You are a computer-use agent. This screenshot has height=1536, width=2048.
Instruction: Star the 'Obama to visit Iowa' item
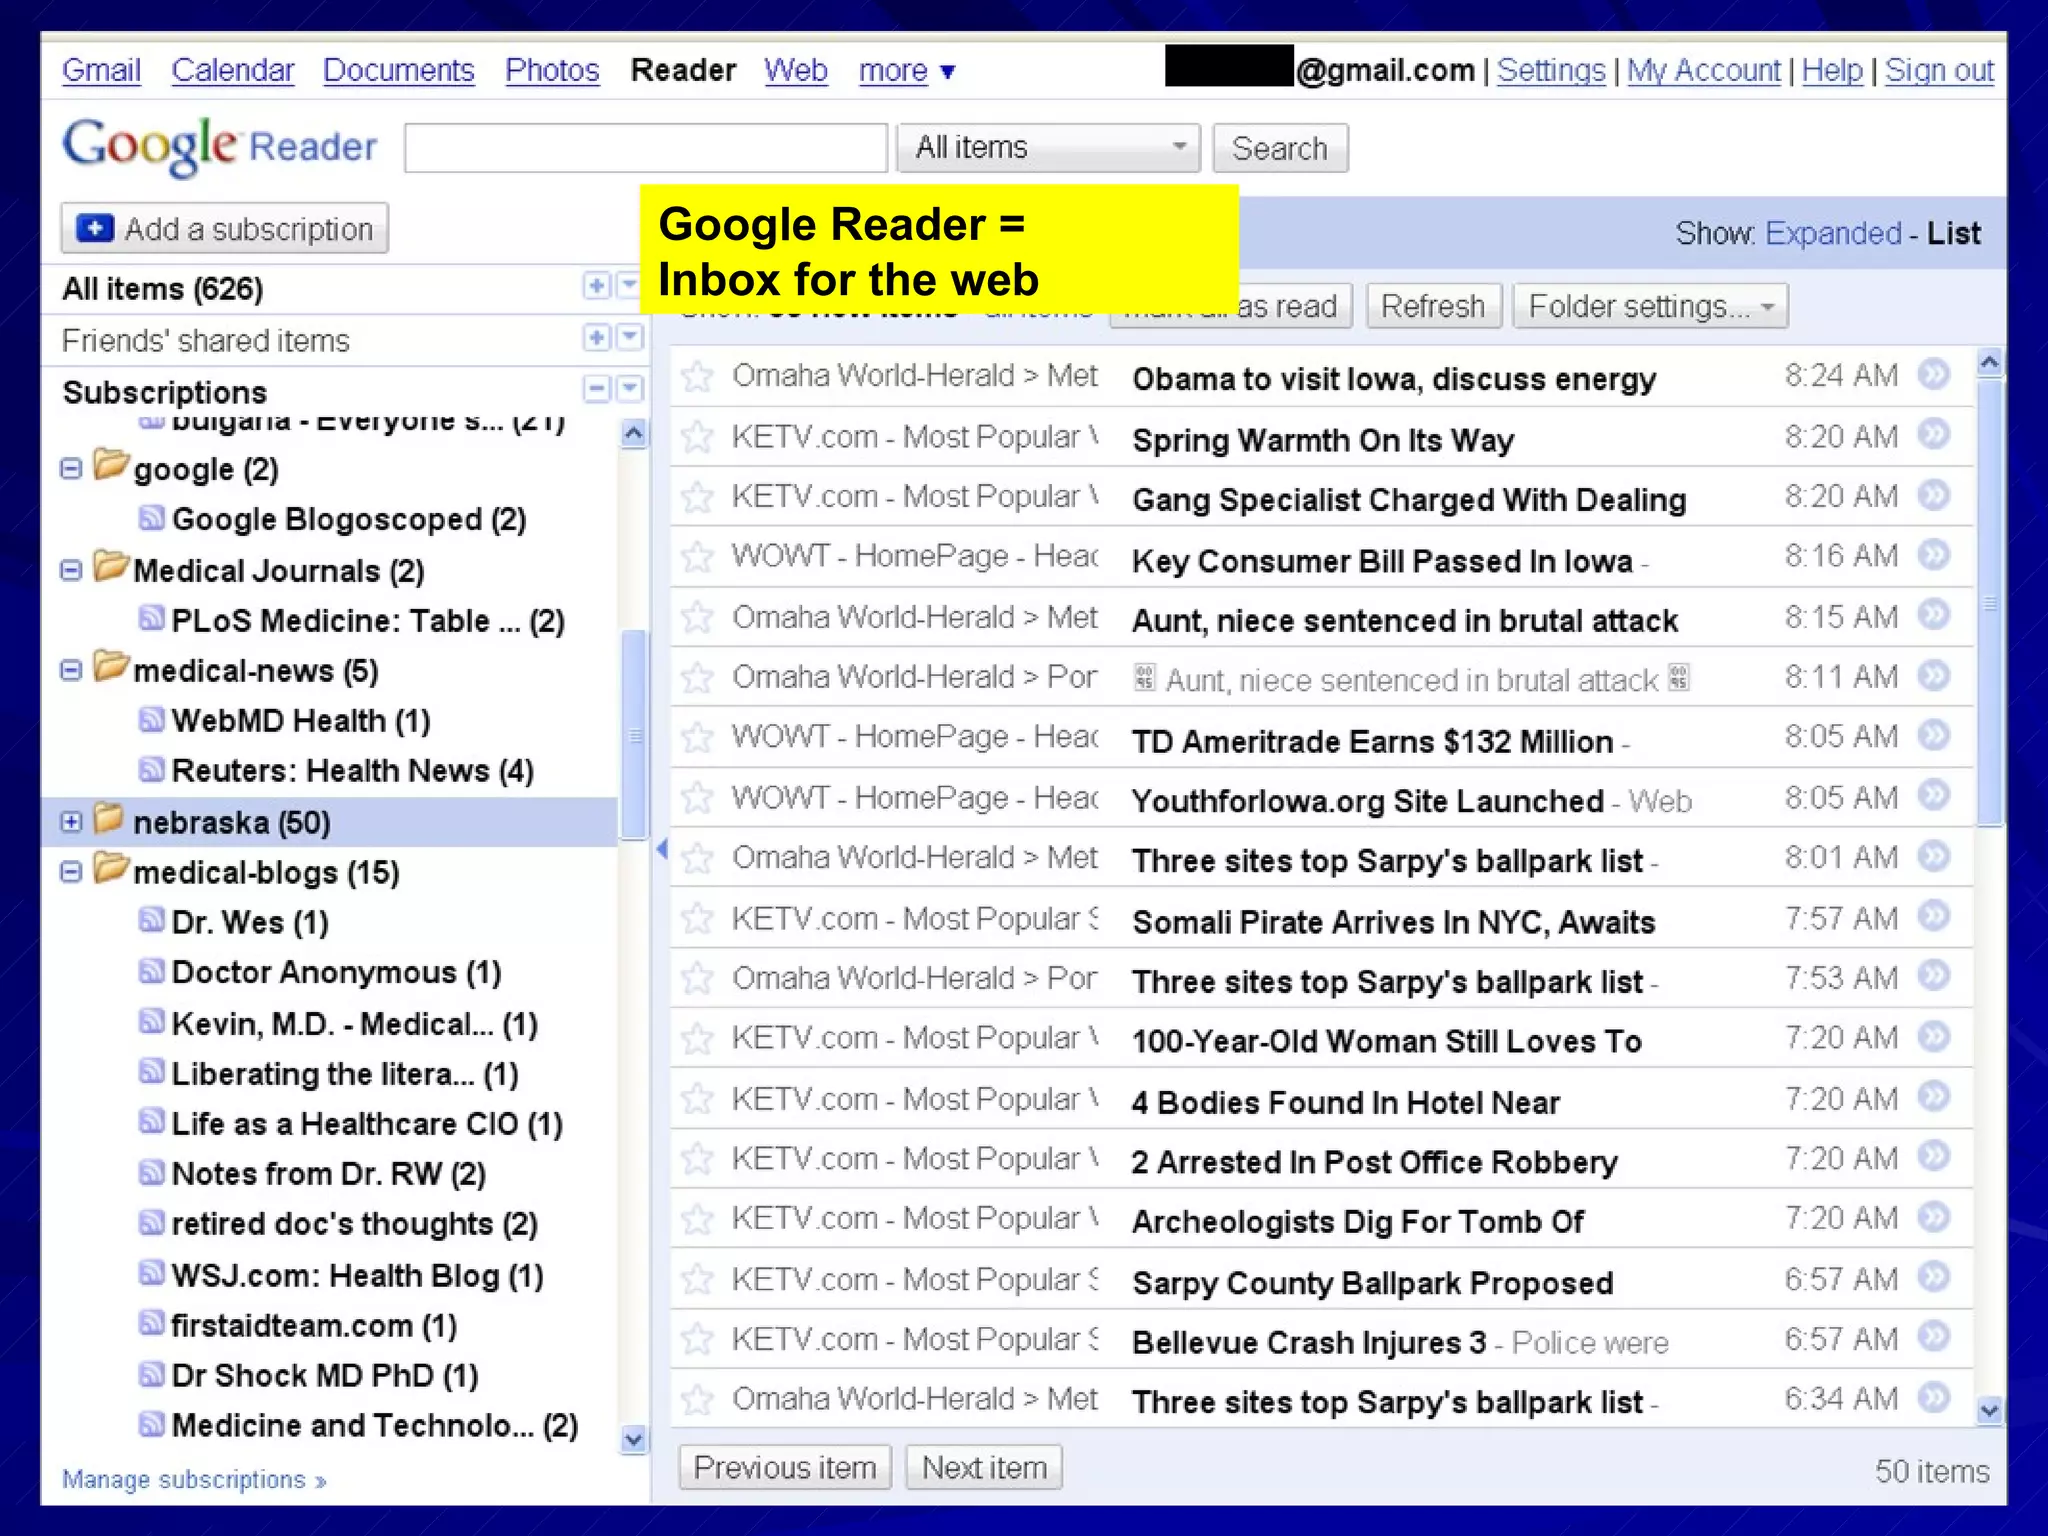click(x=697, y=377)
